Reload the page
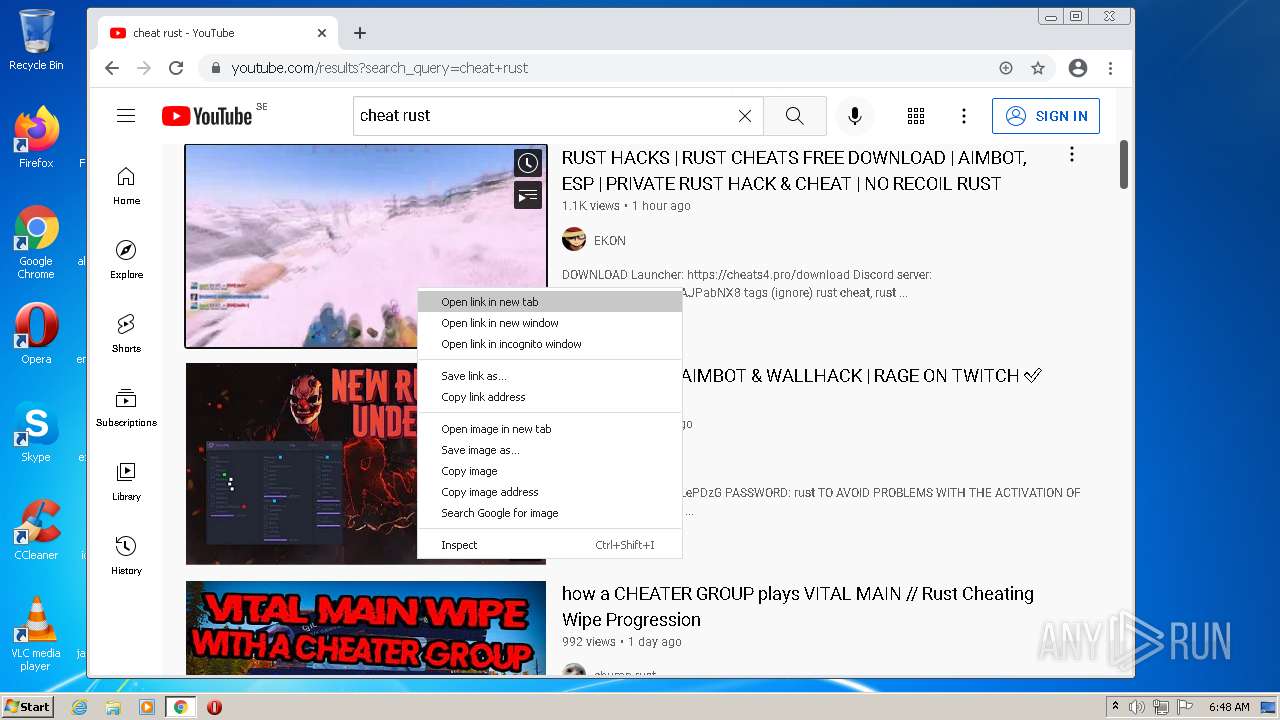1280x720 pixels. (176, 68)
